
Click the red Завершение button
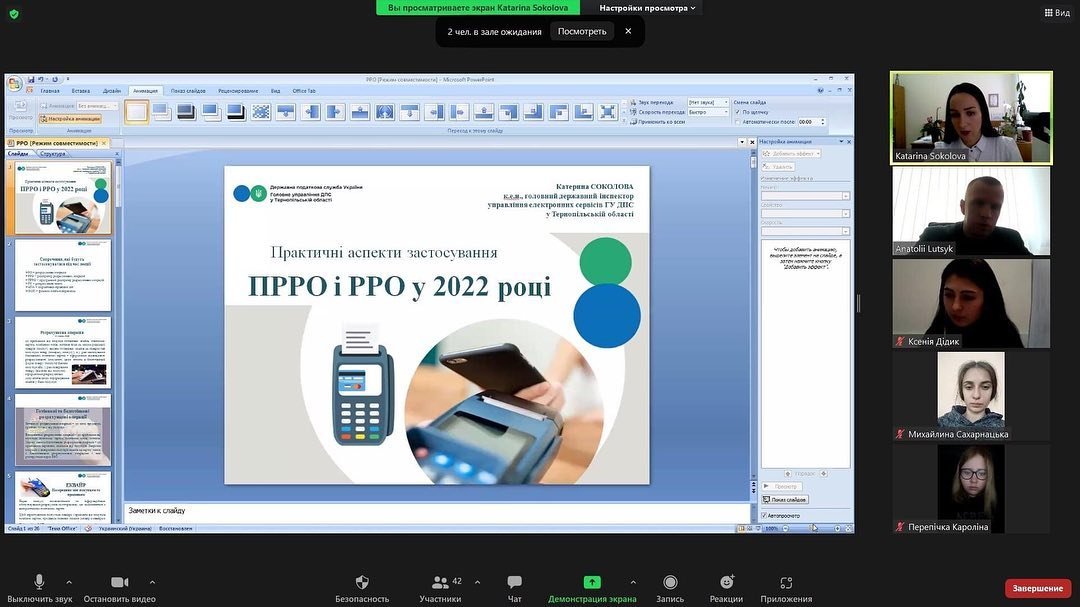tap(1037, 588)
